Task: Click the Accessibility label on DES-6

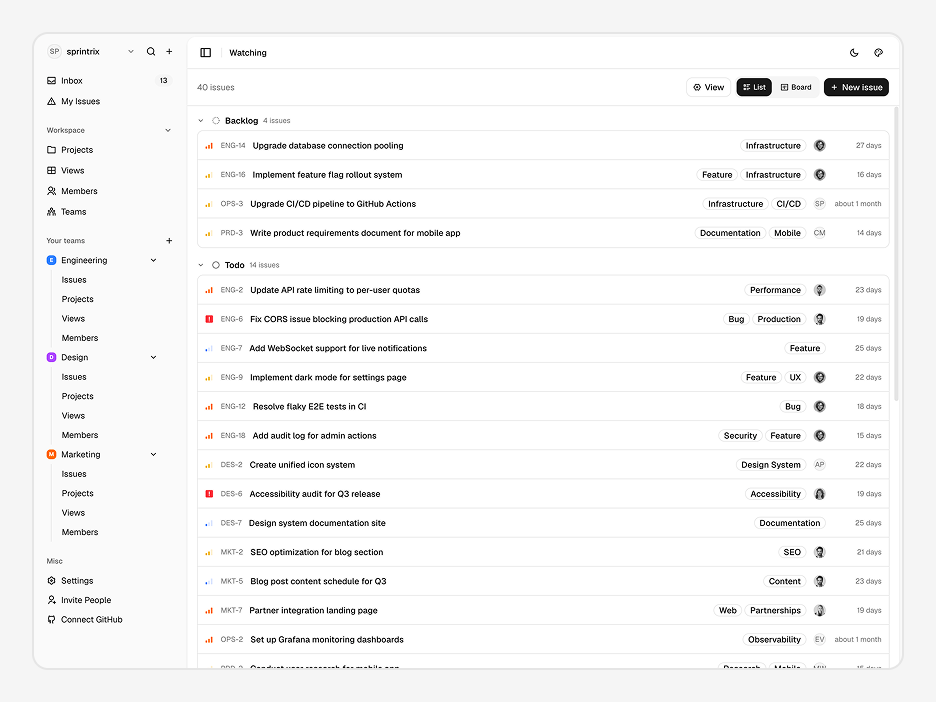Action: pos(775,494)
